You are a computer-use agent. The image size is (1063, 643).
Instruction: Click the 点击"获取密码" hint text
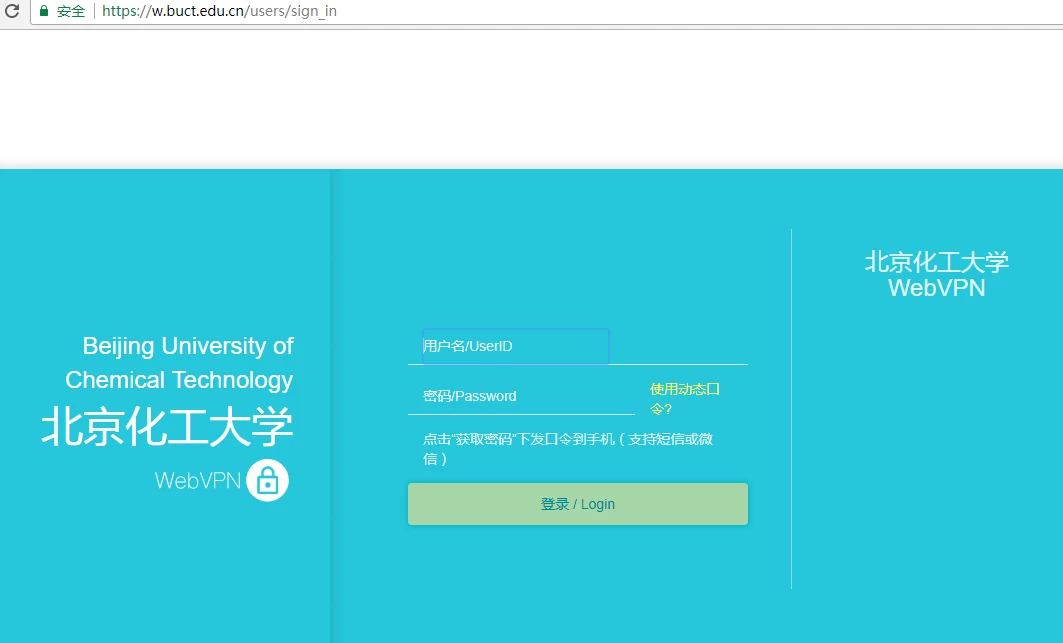(567, 448)
